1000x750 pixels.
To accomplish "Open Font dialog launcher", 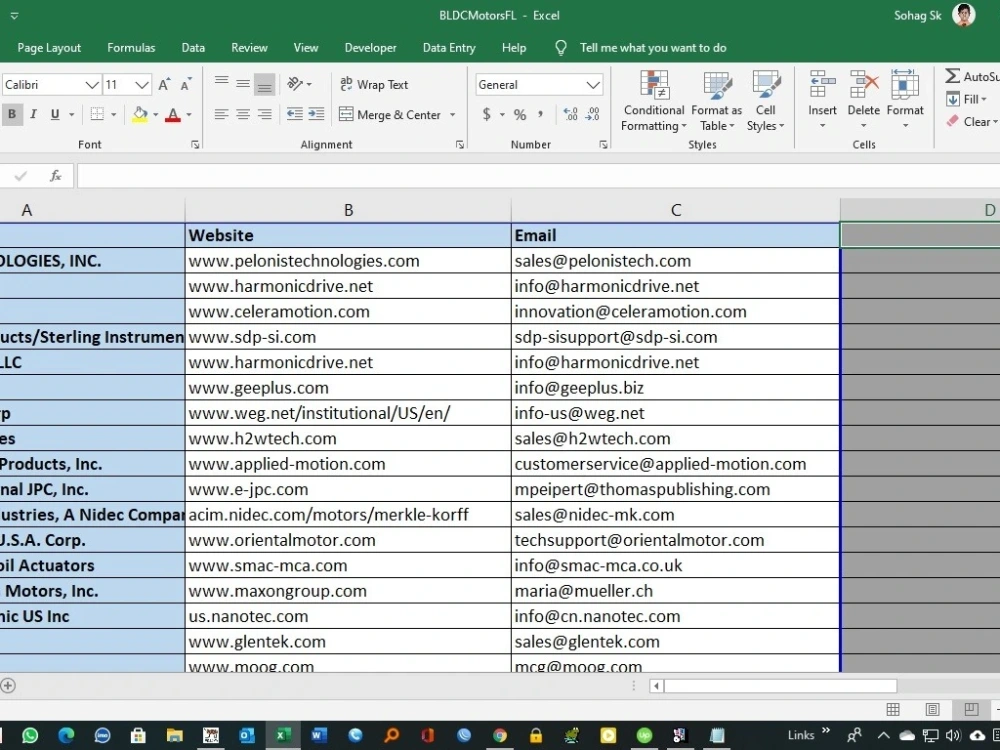I will [195, 145].
